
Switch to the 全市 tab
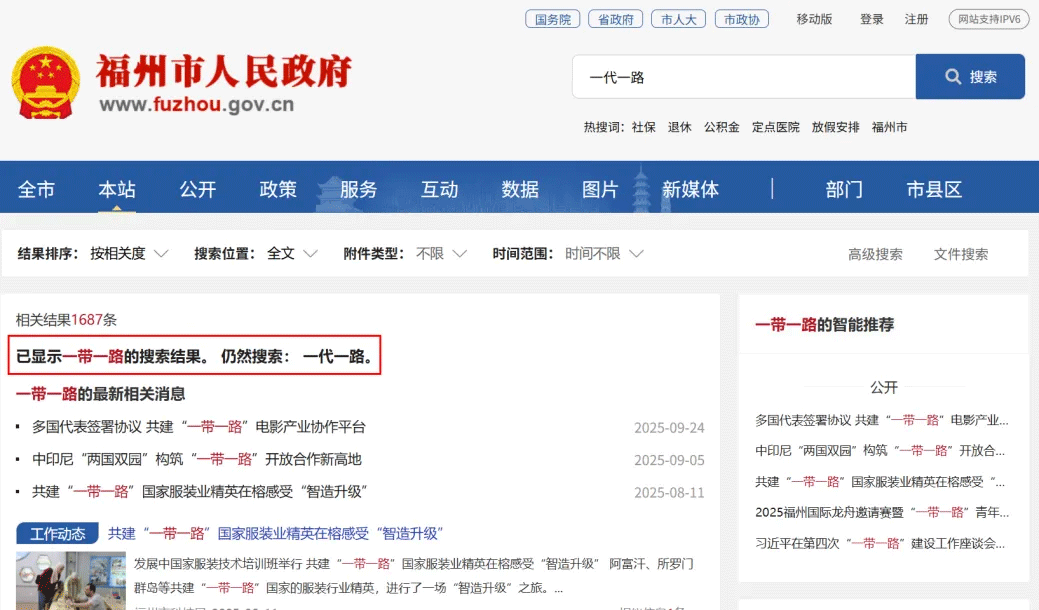[x=37, y=188]
